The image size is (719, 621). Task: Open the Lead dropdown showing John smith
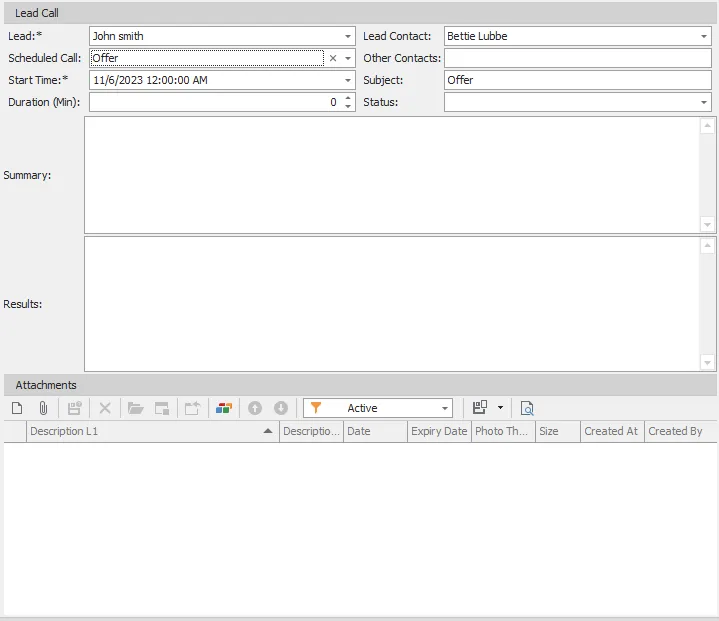click(x=348, y=36)
